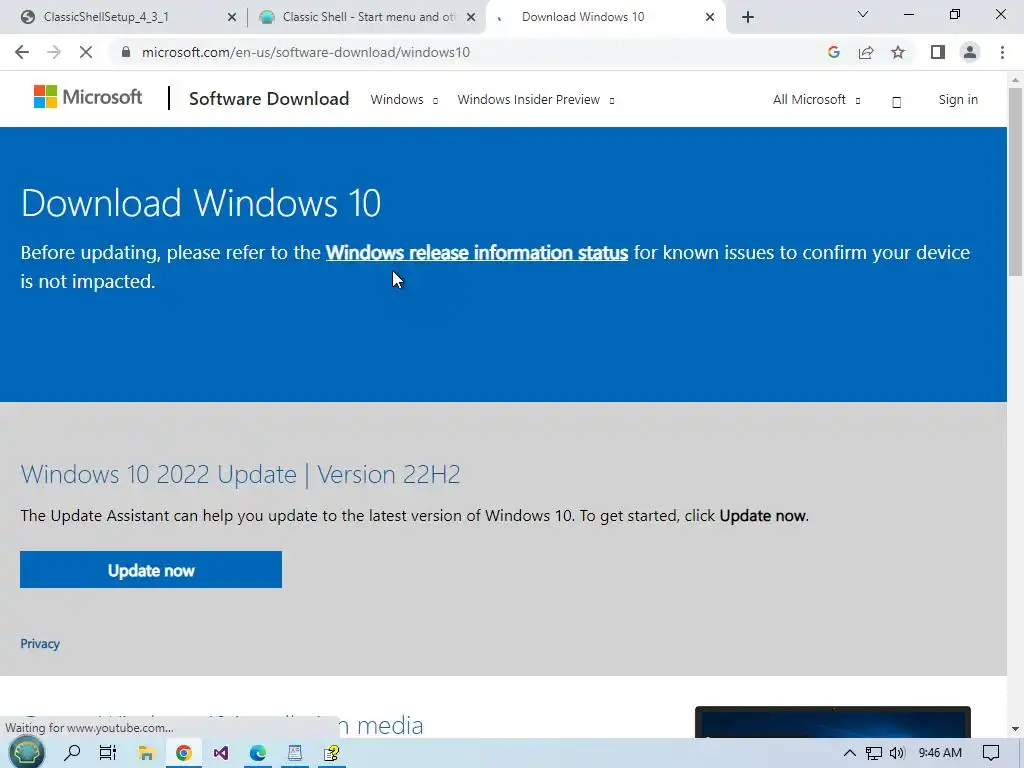This screenshot has height=768, width=1024.
Task: Open the notification center icon
Action: click(991, 753)
